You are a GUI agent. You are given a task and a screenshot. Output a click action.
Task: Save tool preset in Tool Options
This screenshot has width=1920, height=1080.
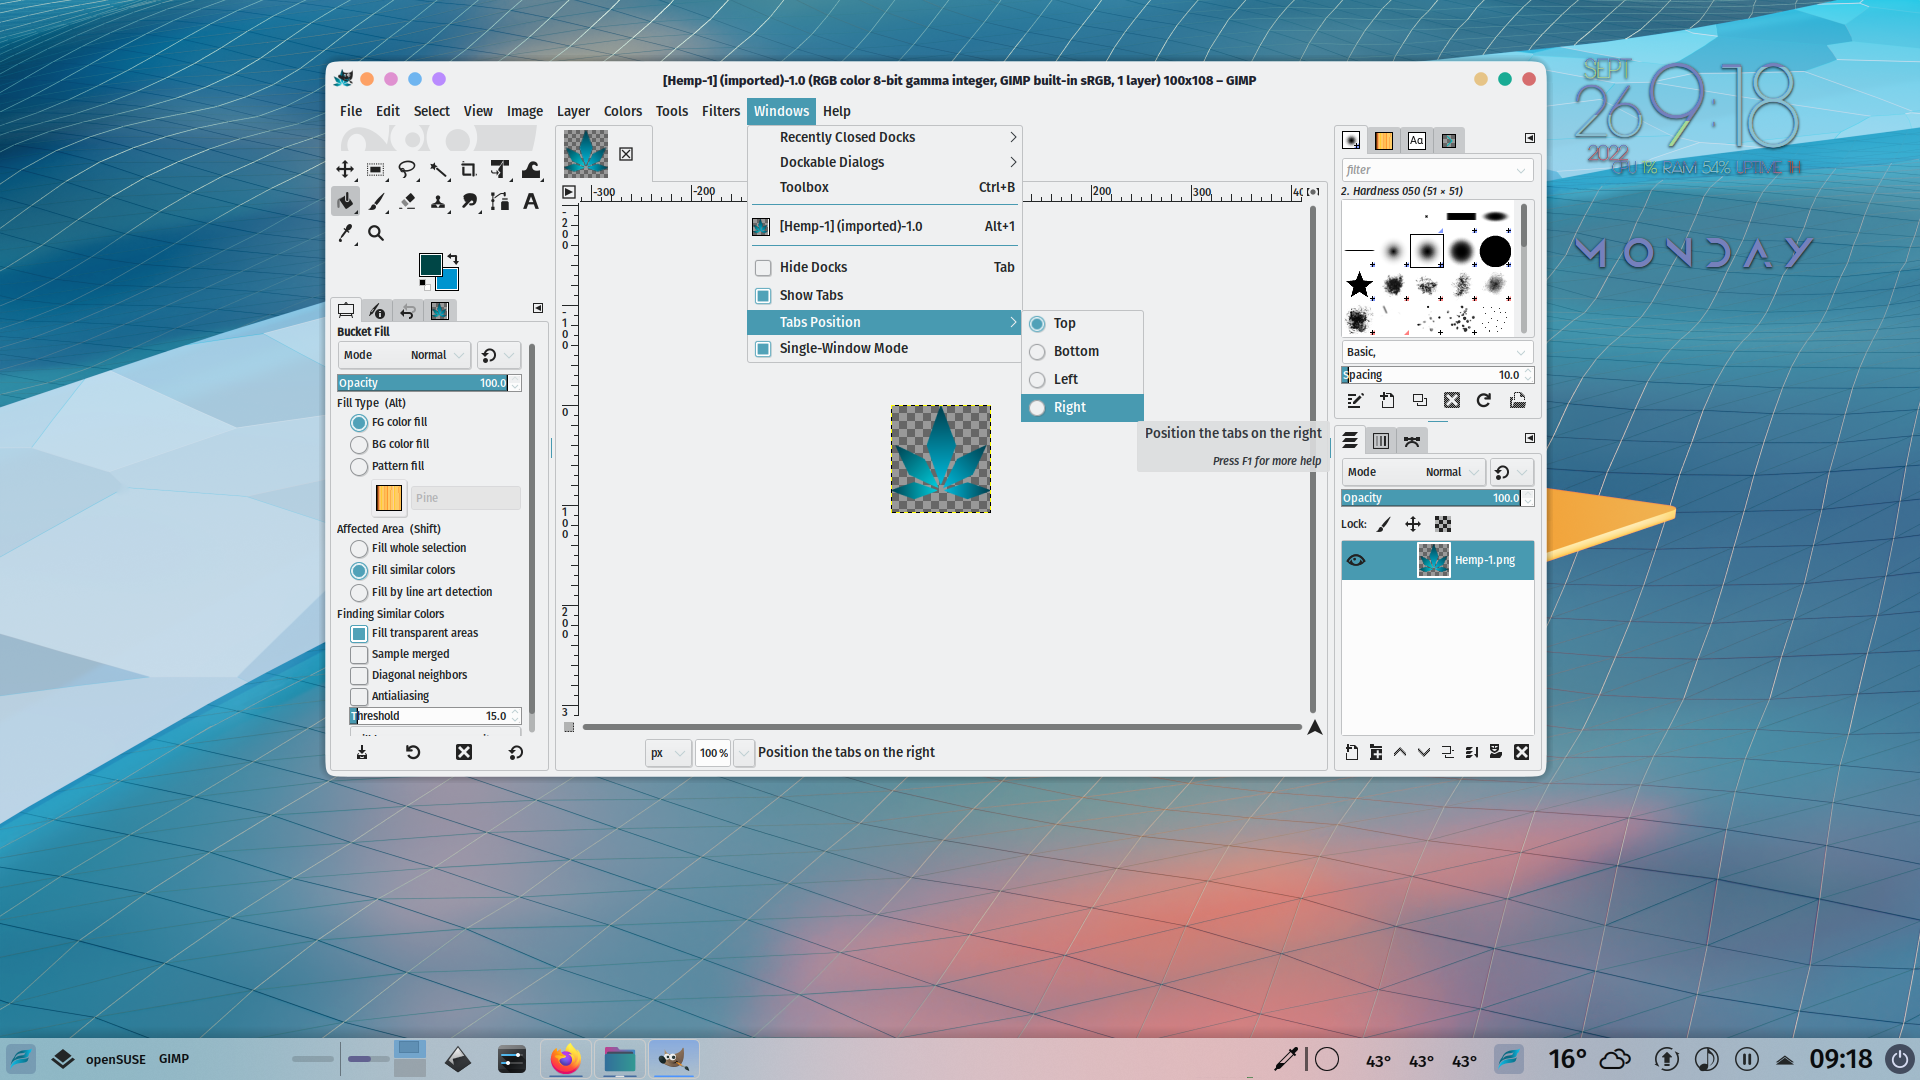click(x=362, y=752)
